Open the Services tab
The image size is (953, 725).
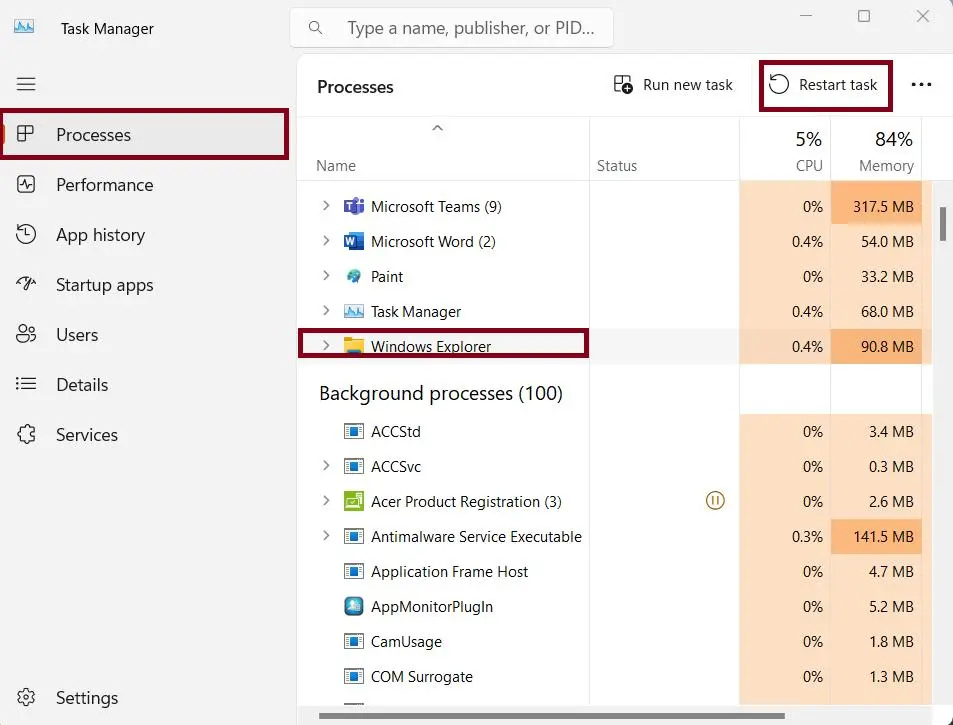[145, 435]
